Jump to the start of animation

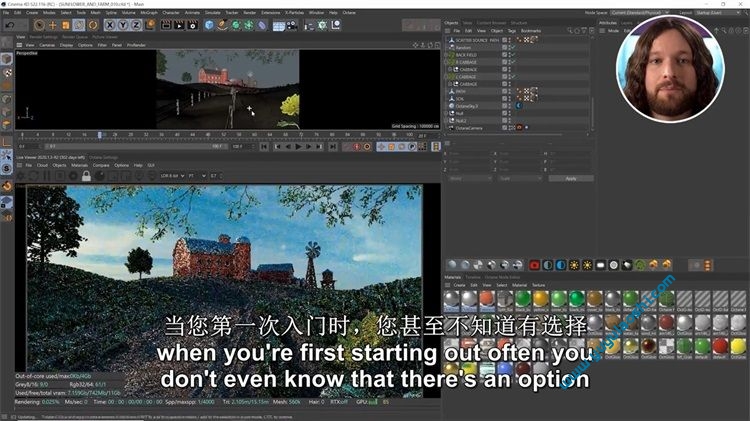(264, 147)
